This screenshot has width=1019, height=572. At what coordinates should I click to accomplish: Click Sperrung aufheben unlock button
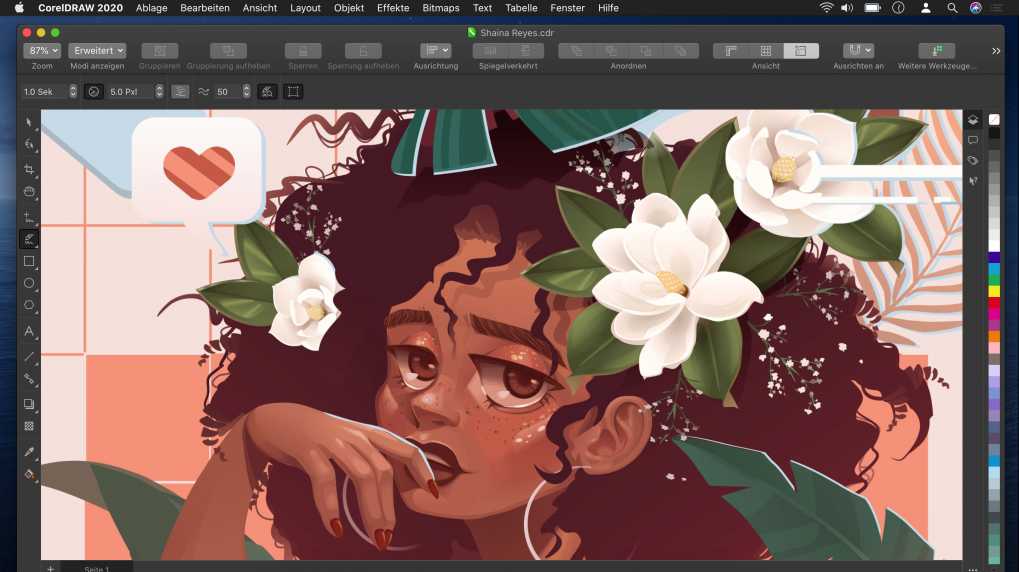coord(363,51)
